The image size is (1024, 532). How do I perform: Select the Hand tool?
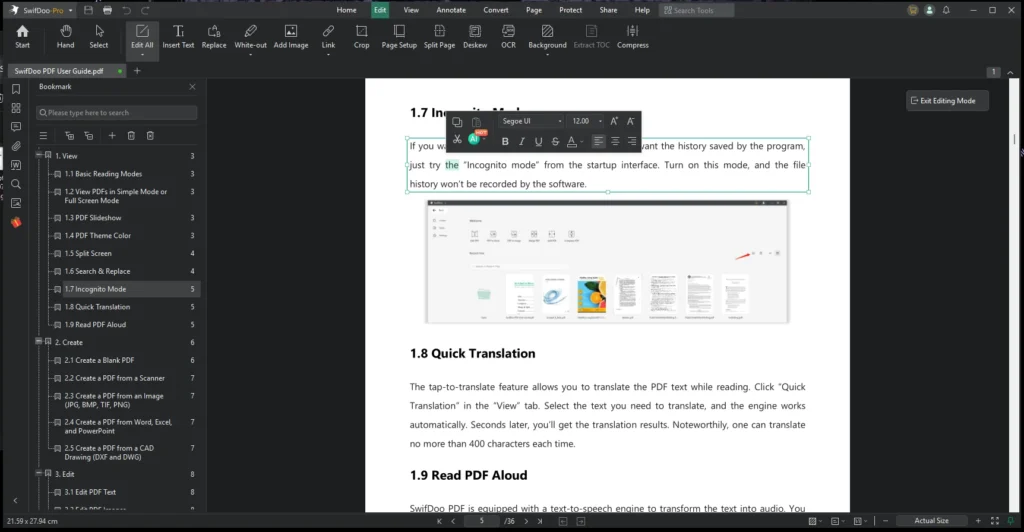[65, 37]
